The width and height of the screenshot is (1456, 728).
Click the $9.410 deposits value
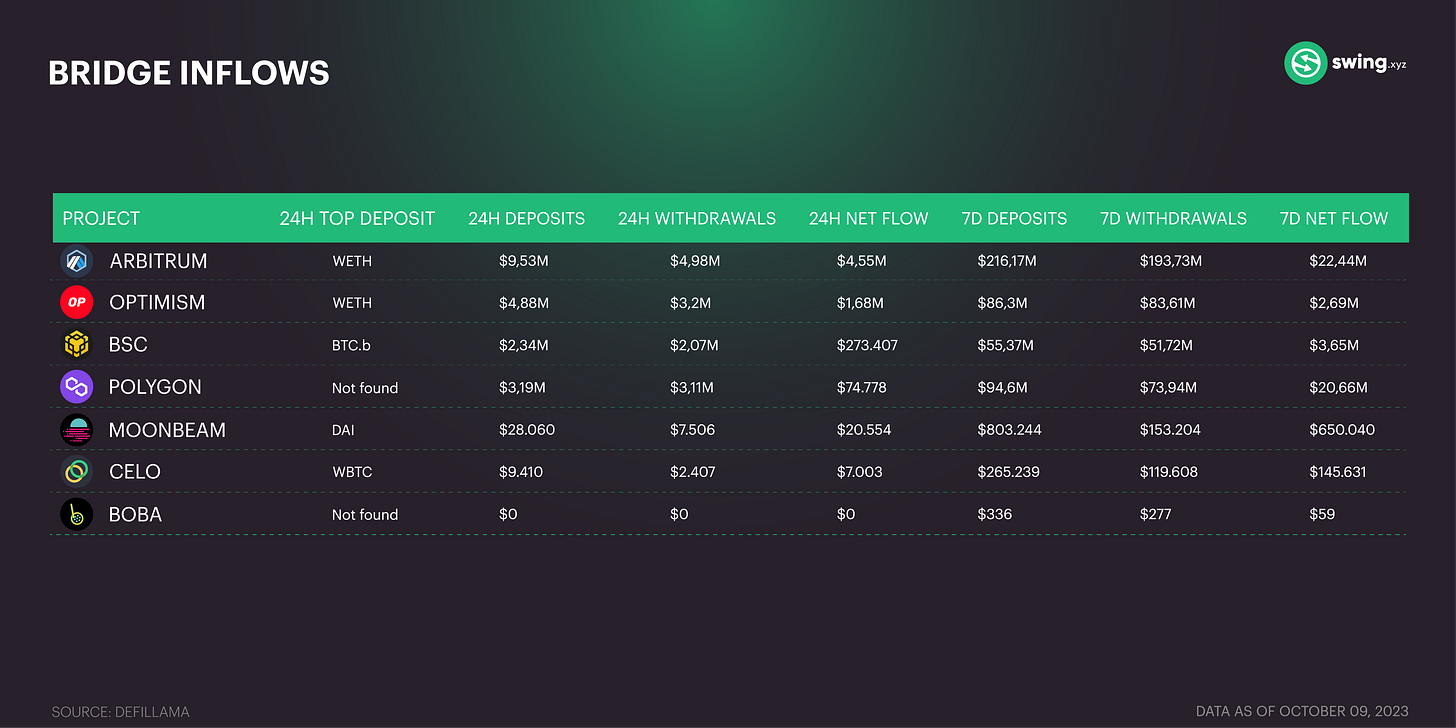point(521,472)
